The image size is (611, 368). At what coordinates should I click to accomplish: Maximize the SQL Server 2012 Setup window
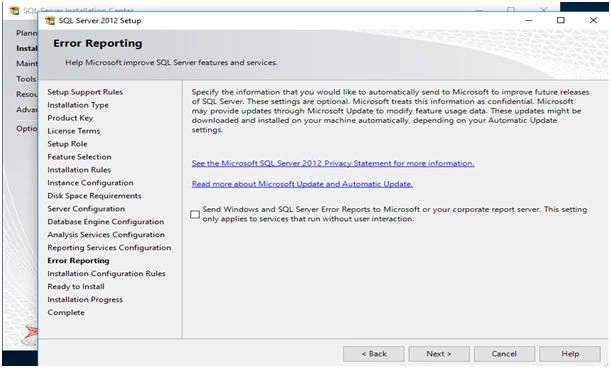(x=561, y=20)
